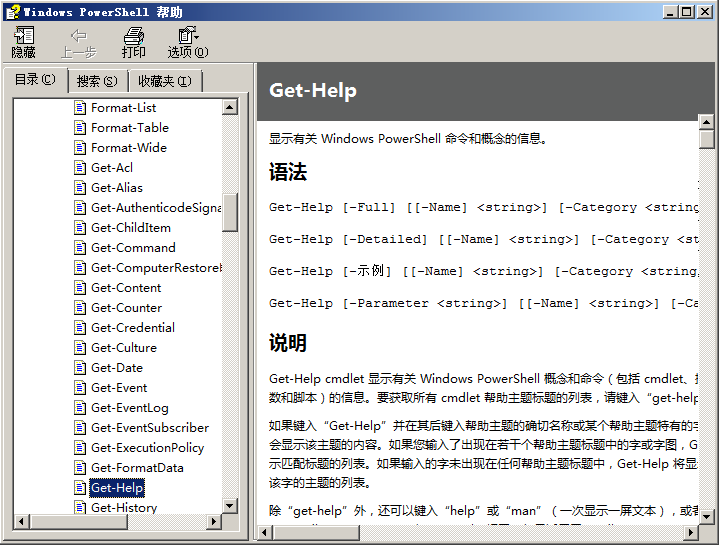
Task: Click the contents tree vertical scrollbar thumb
Action: (x=230, y=212)
